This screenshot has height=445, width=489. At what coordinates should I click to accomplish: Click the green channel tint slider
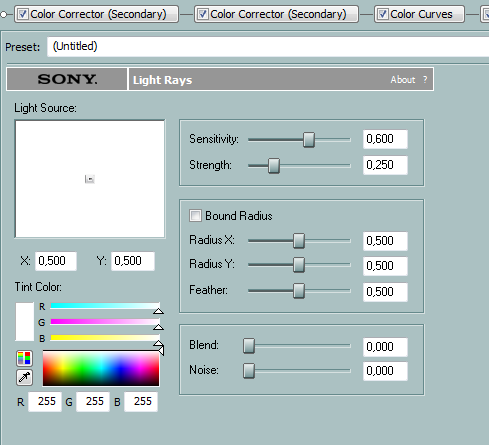point(105,322)
